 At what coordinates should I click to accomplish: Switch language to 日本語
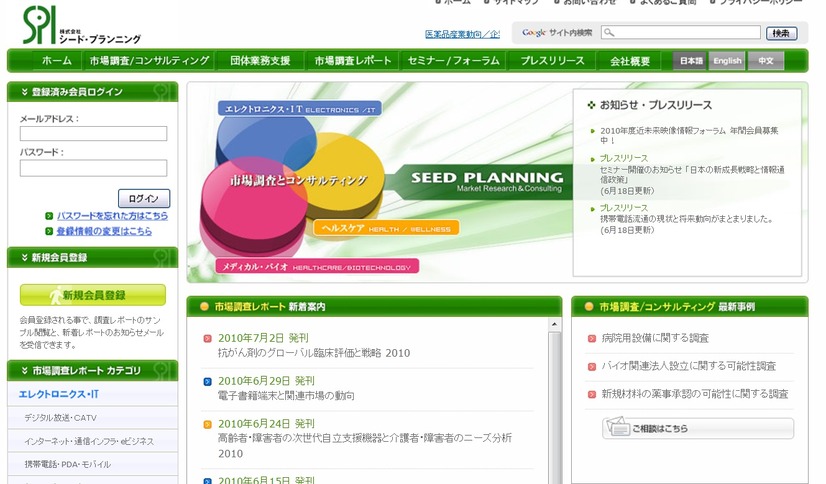pos(691,61)
